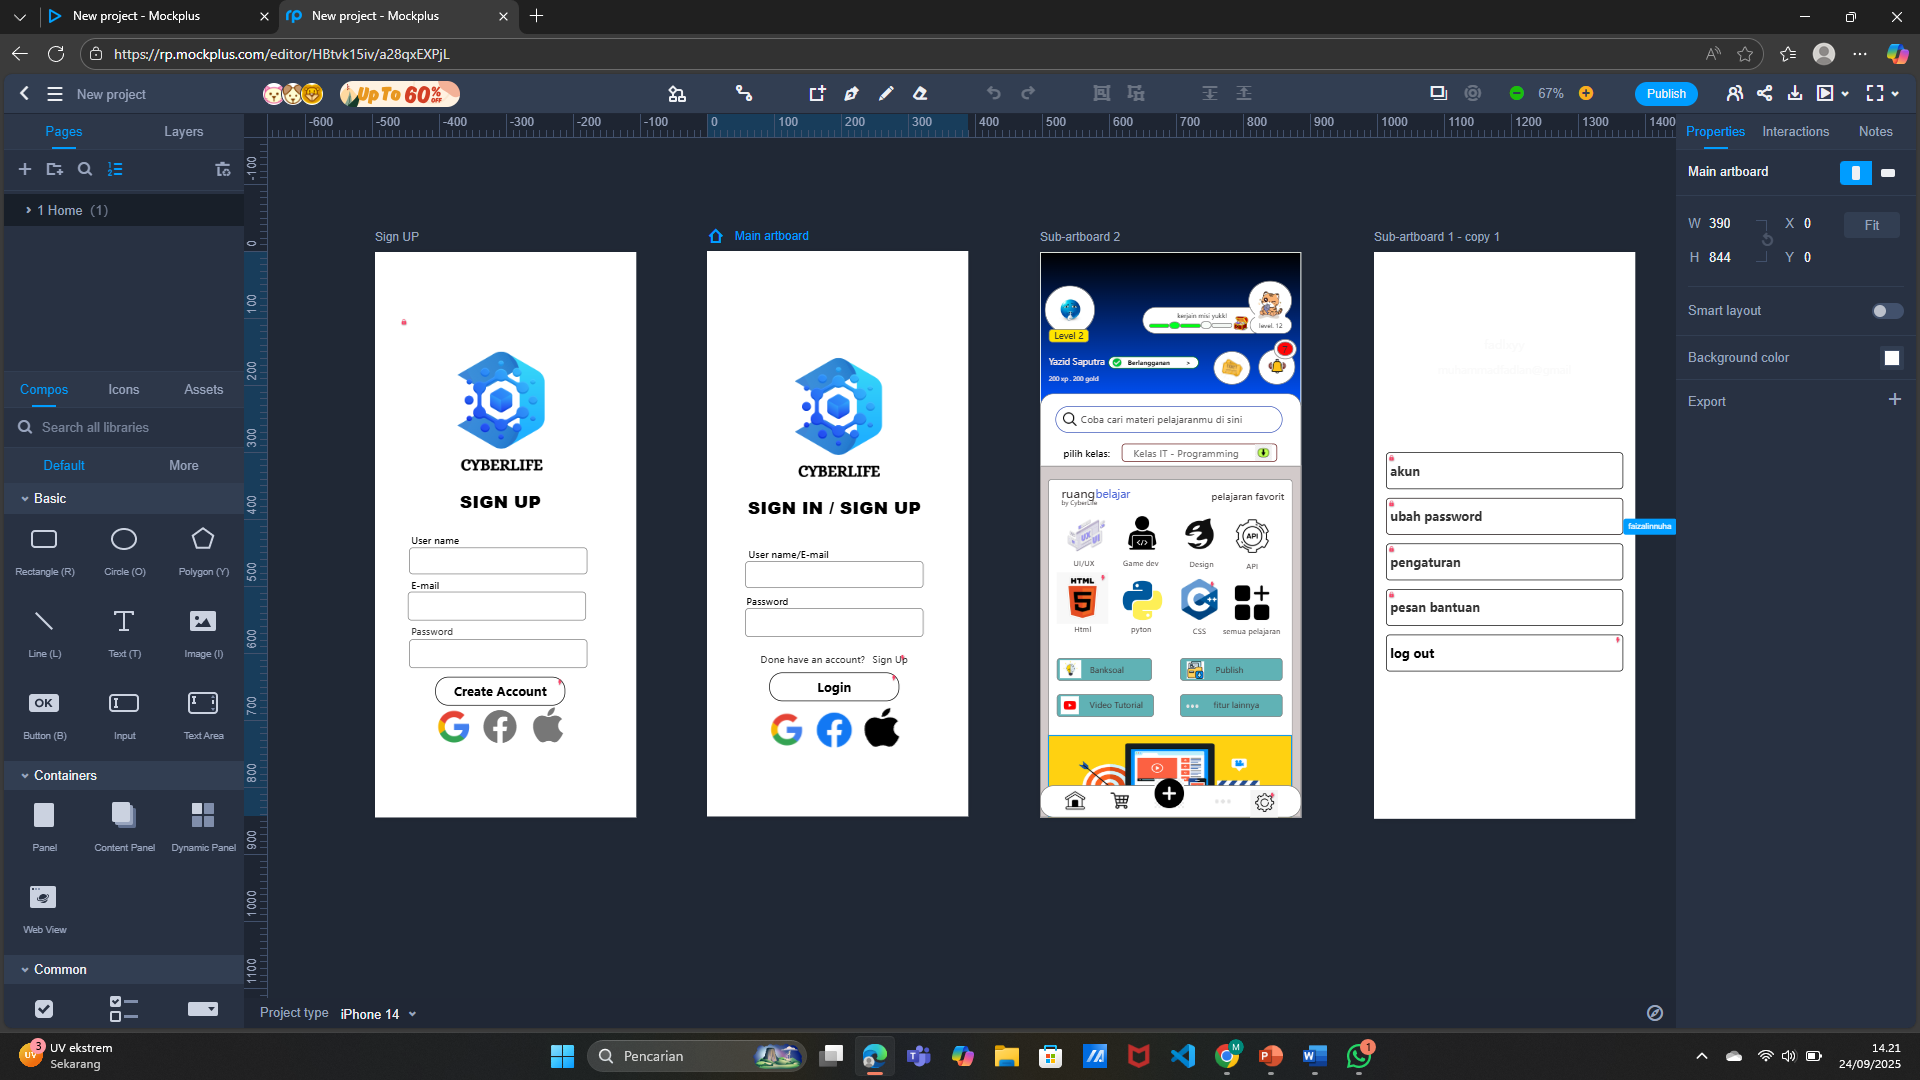Select landscape artboard orientation
The image size is (1920, 1080).
[x=1888, y=173]
